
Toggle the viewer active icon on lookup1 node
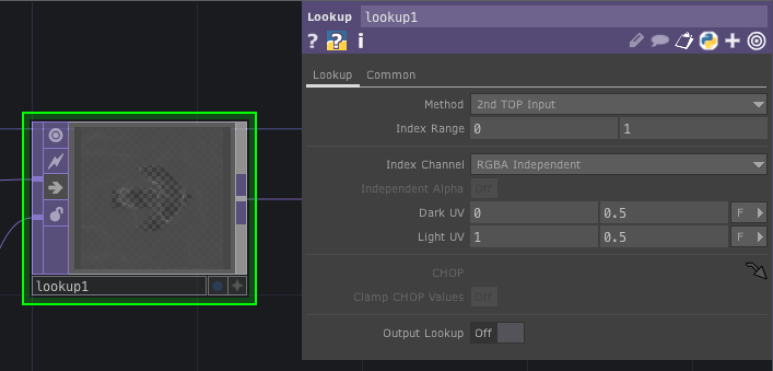pos(56,135)
